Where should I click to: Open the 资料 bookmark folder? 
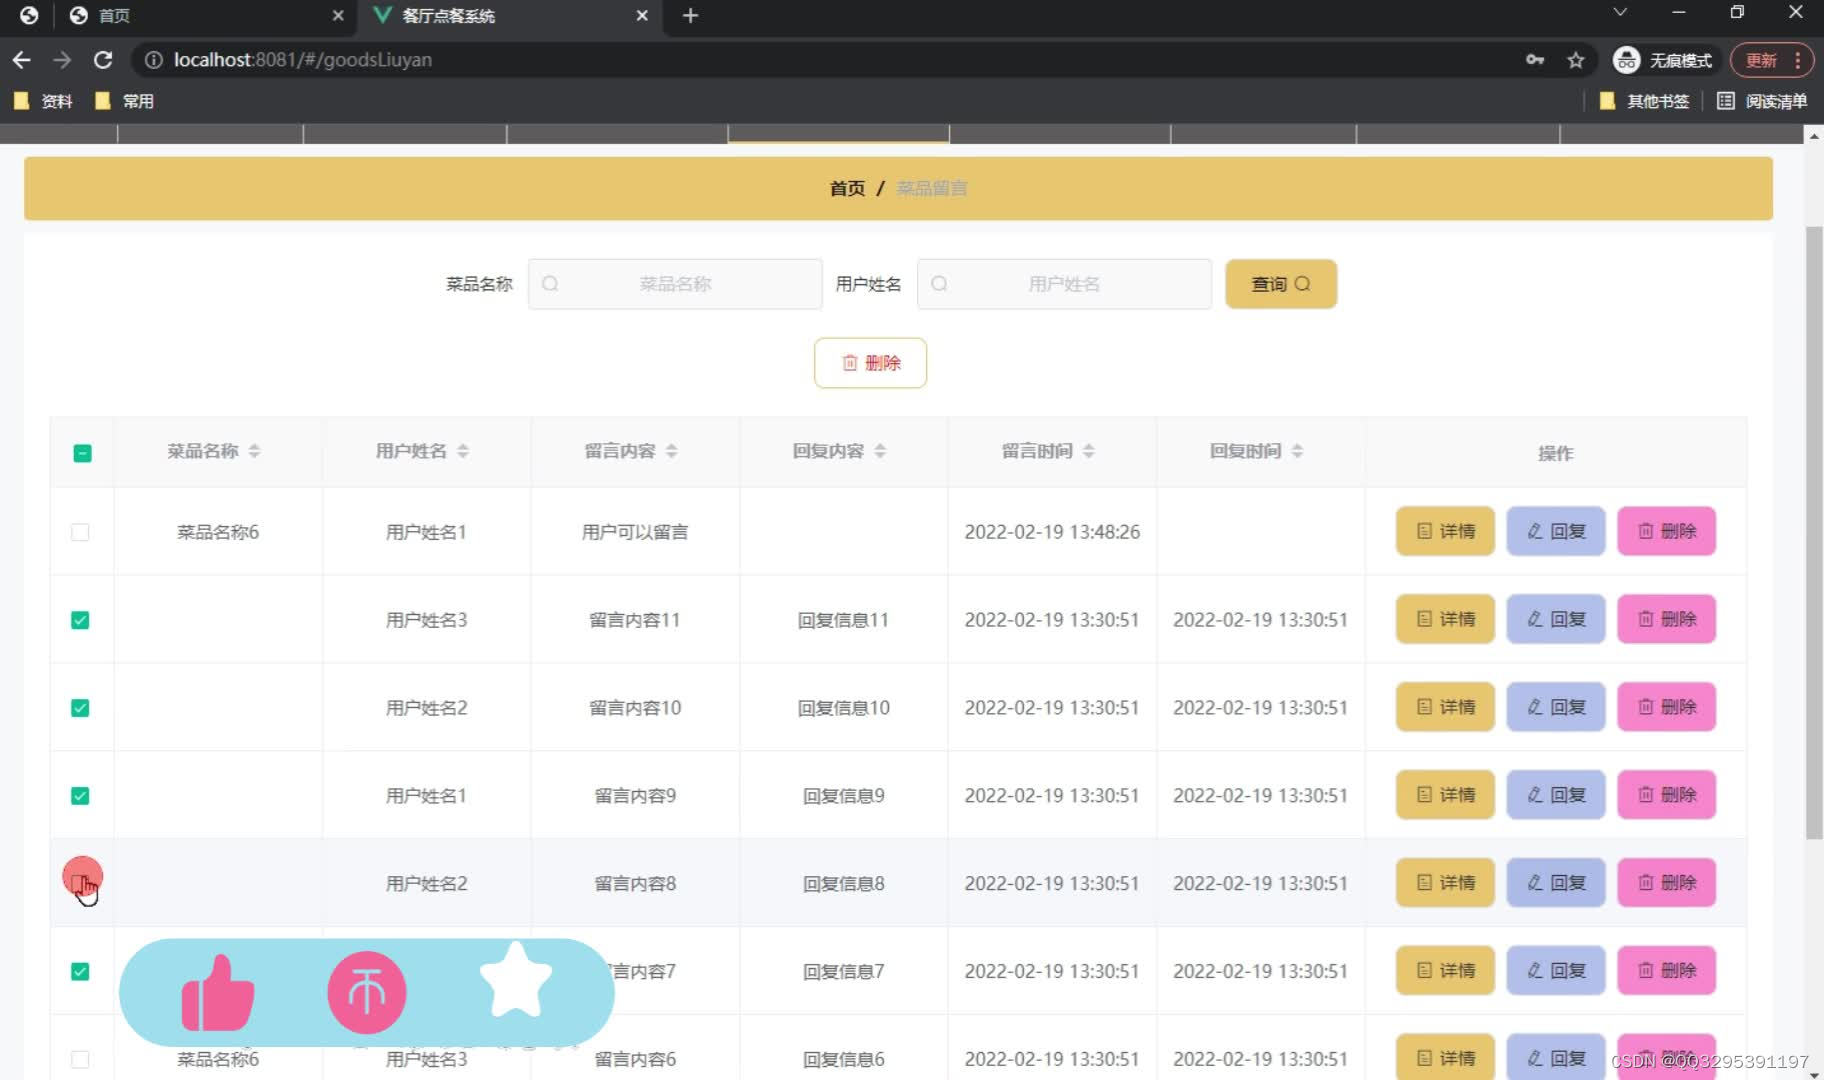43,101
